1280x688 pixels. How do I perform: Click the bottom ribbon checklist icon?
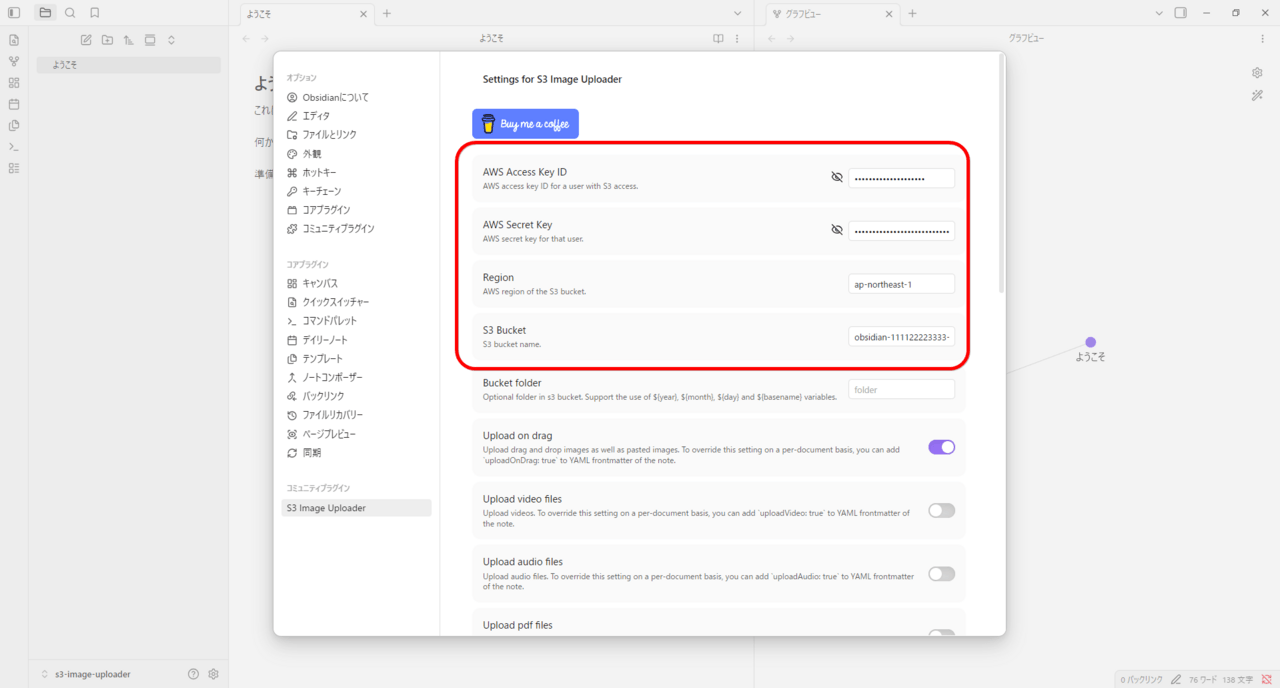[14, 168]
